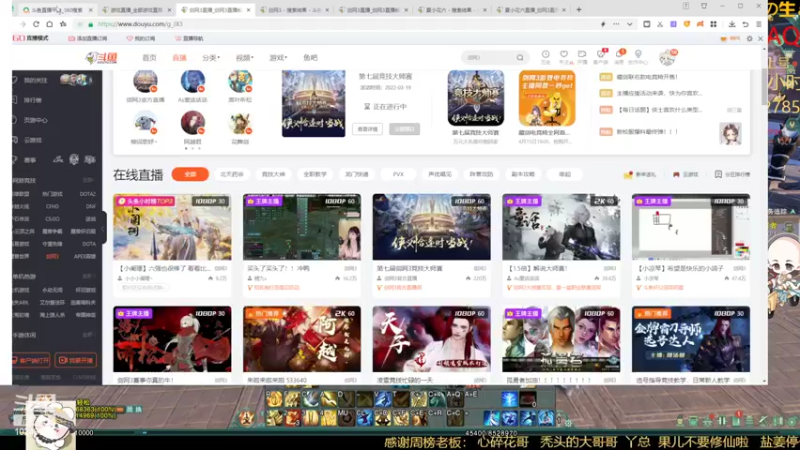Click the second carousel dot under streamer avatars
Screen dimensions: 800x450
[192, 148]
